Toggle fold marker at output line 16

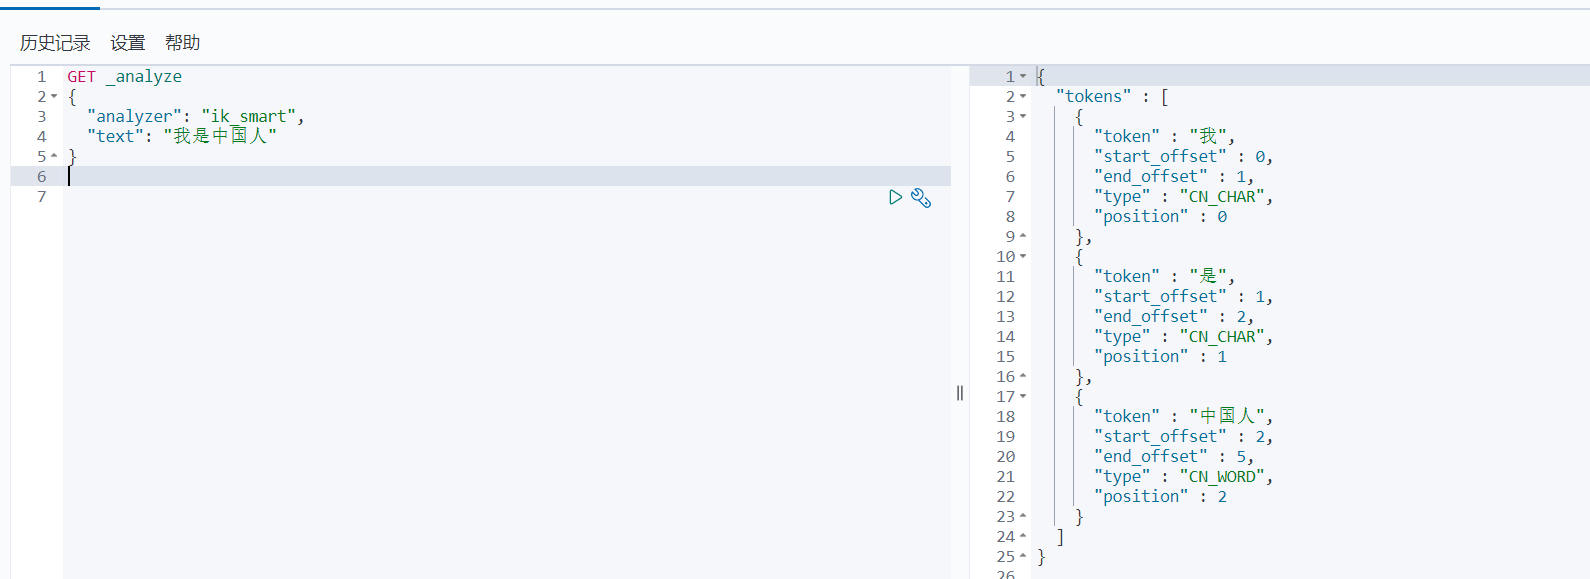1023,376
